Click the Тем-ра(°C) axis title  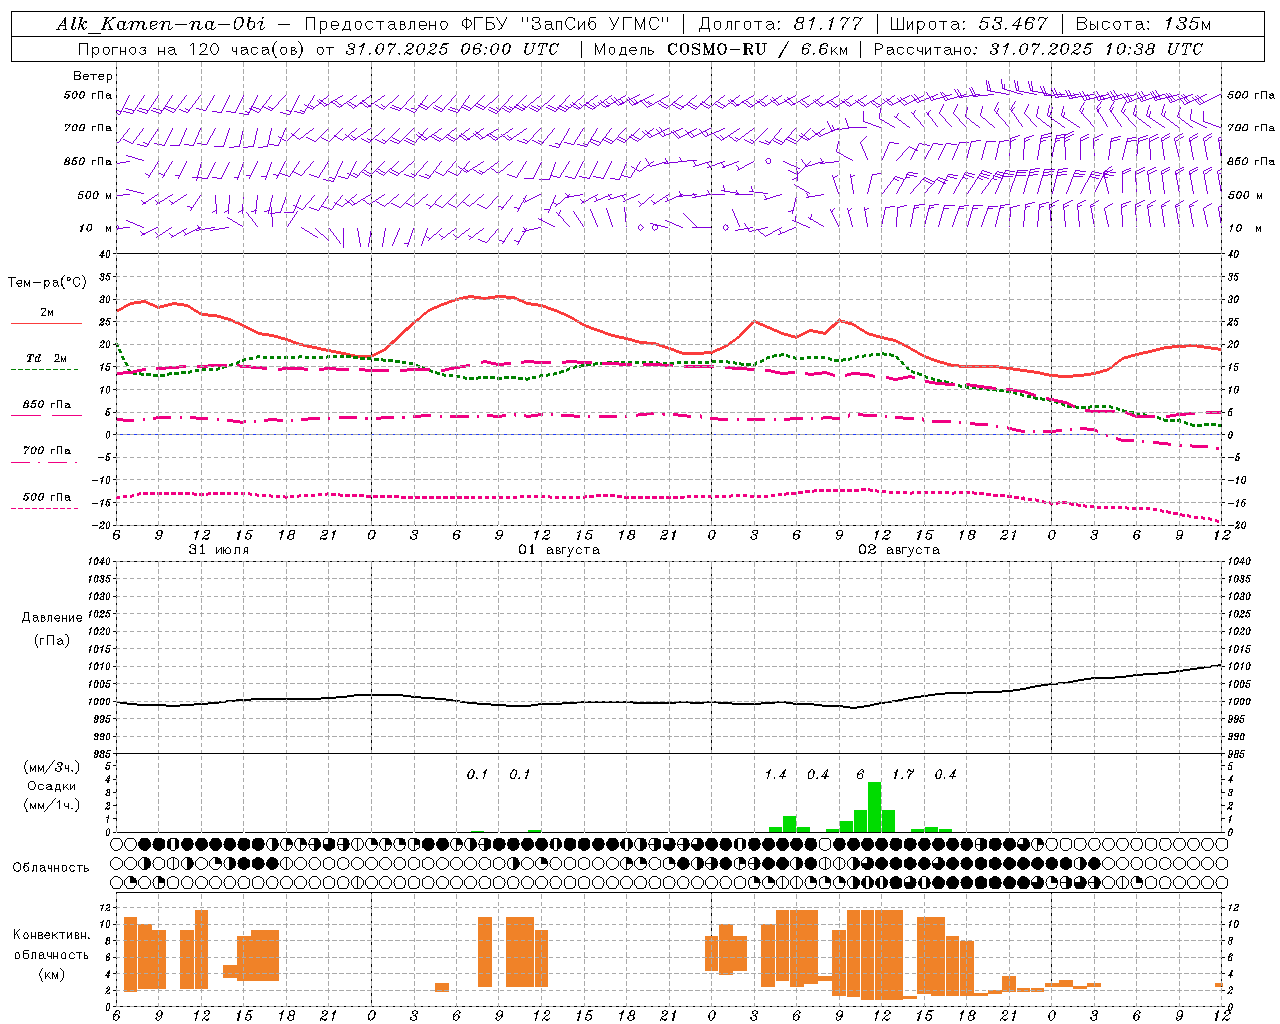tap(47, 283)
